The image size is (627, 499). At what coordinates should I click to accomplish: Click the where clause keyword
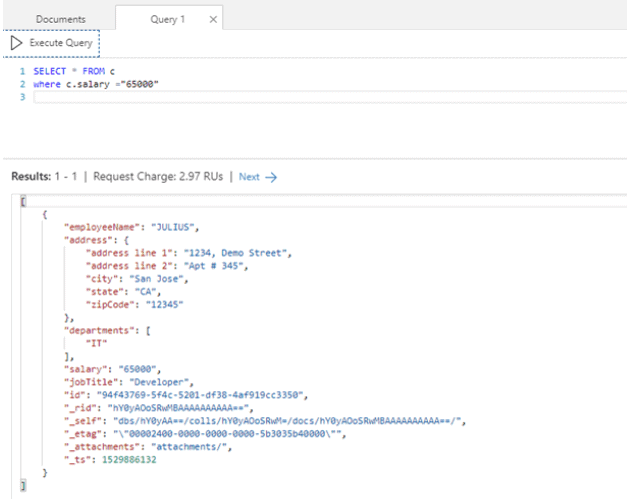pyautogui.click(x=47, y=84)
